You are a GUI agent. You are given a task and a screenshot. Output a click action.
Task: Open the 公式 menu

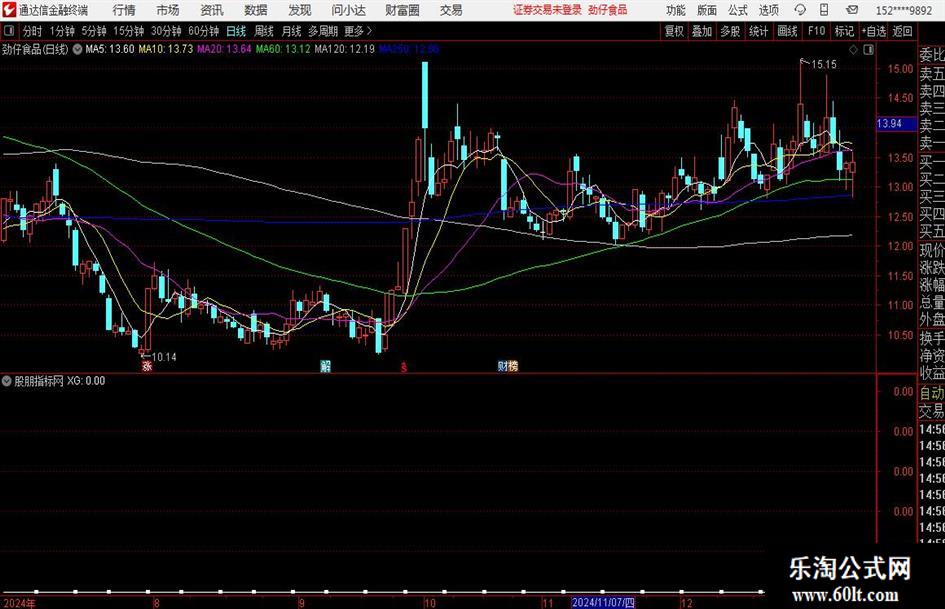pyautogui.click(x=738, y=10)
